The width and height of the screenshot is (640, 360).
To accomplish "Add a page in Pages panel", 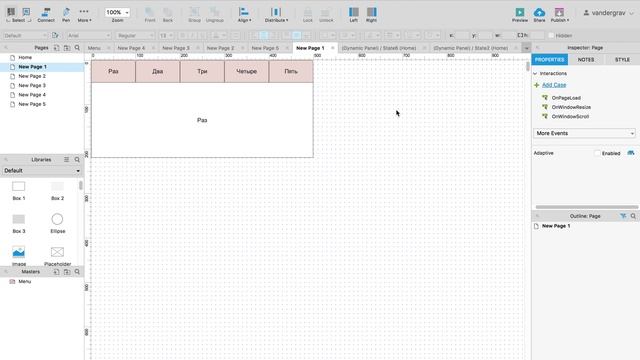I will tap(56, 48).
